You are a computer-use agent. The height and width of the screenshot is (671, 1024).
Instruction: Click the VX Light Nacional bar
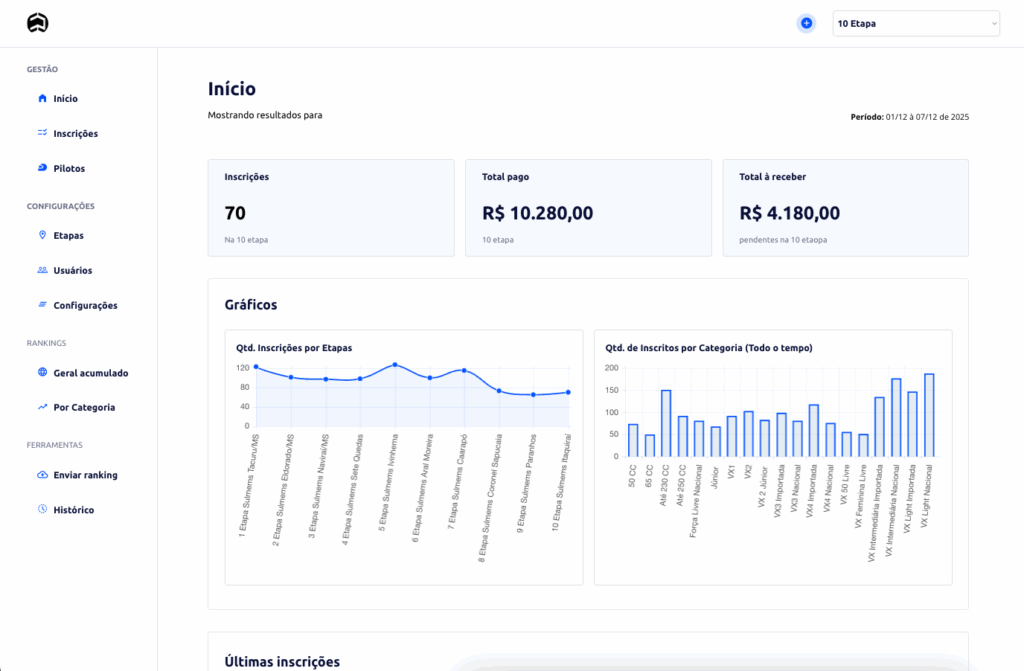click(x=929, y=415)
